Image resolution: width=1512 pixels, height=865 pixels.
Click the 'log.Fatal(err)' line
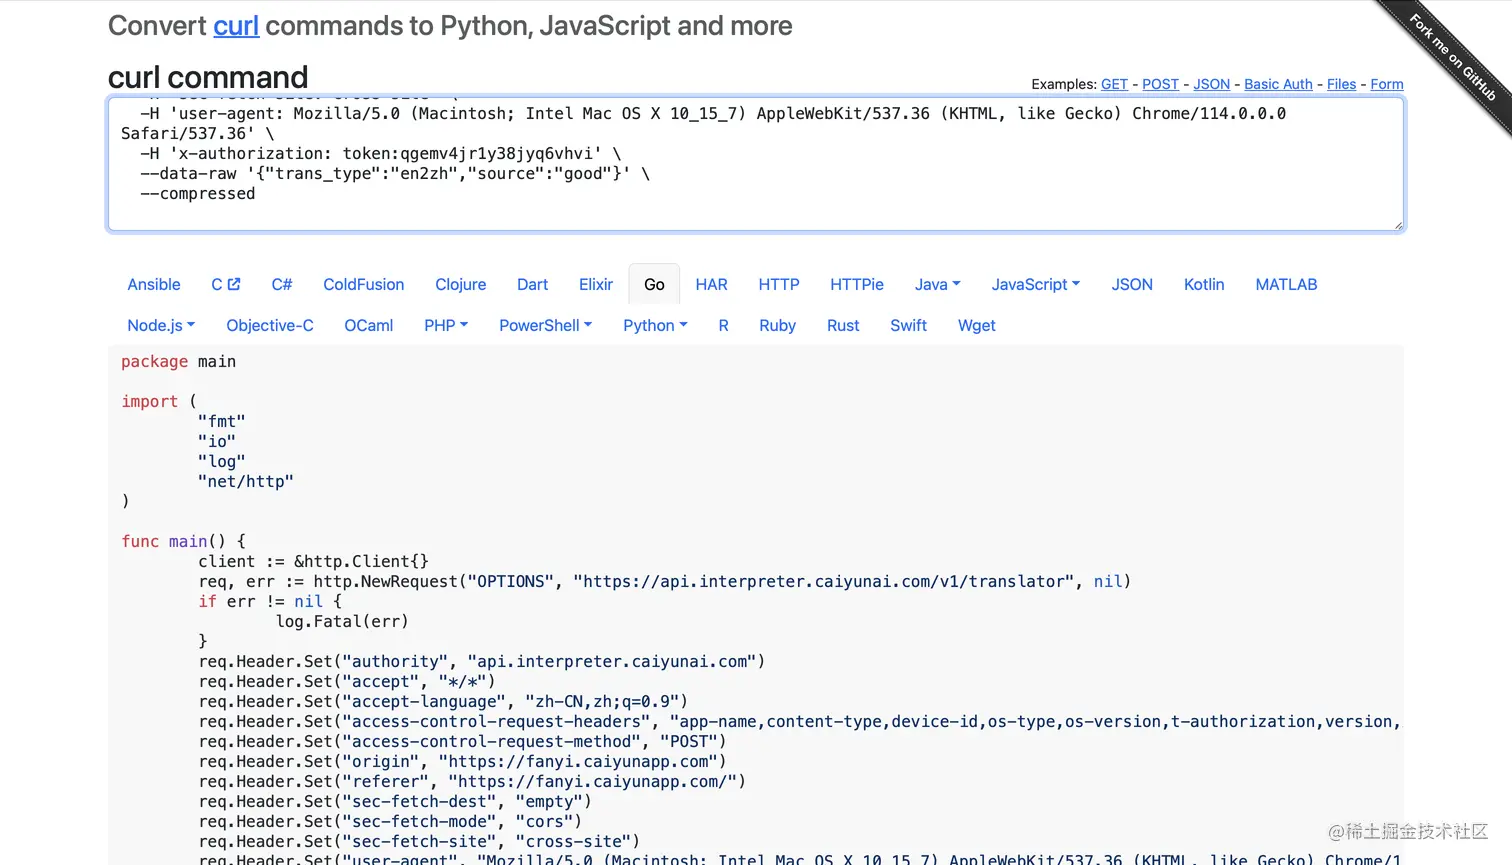coord(342,621)
